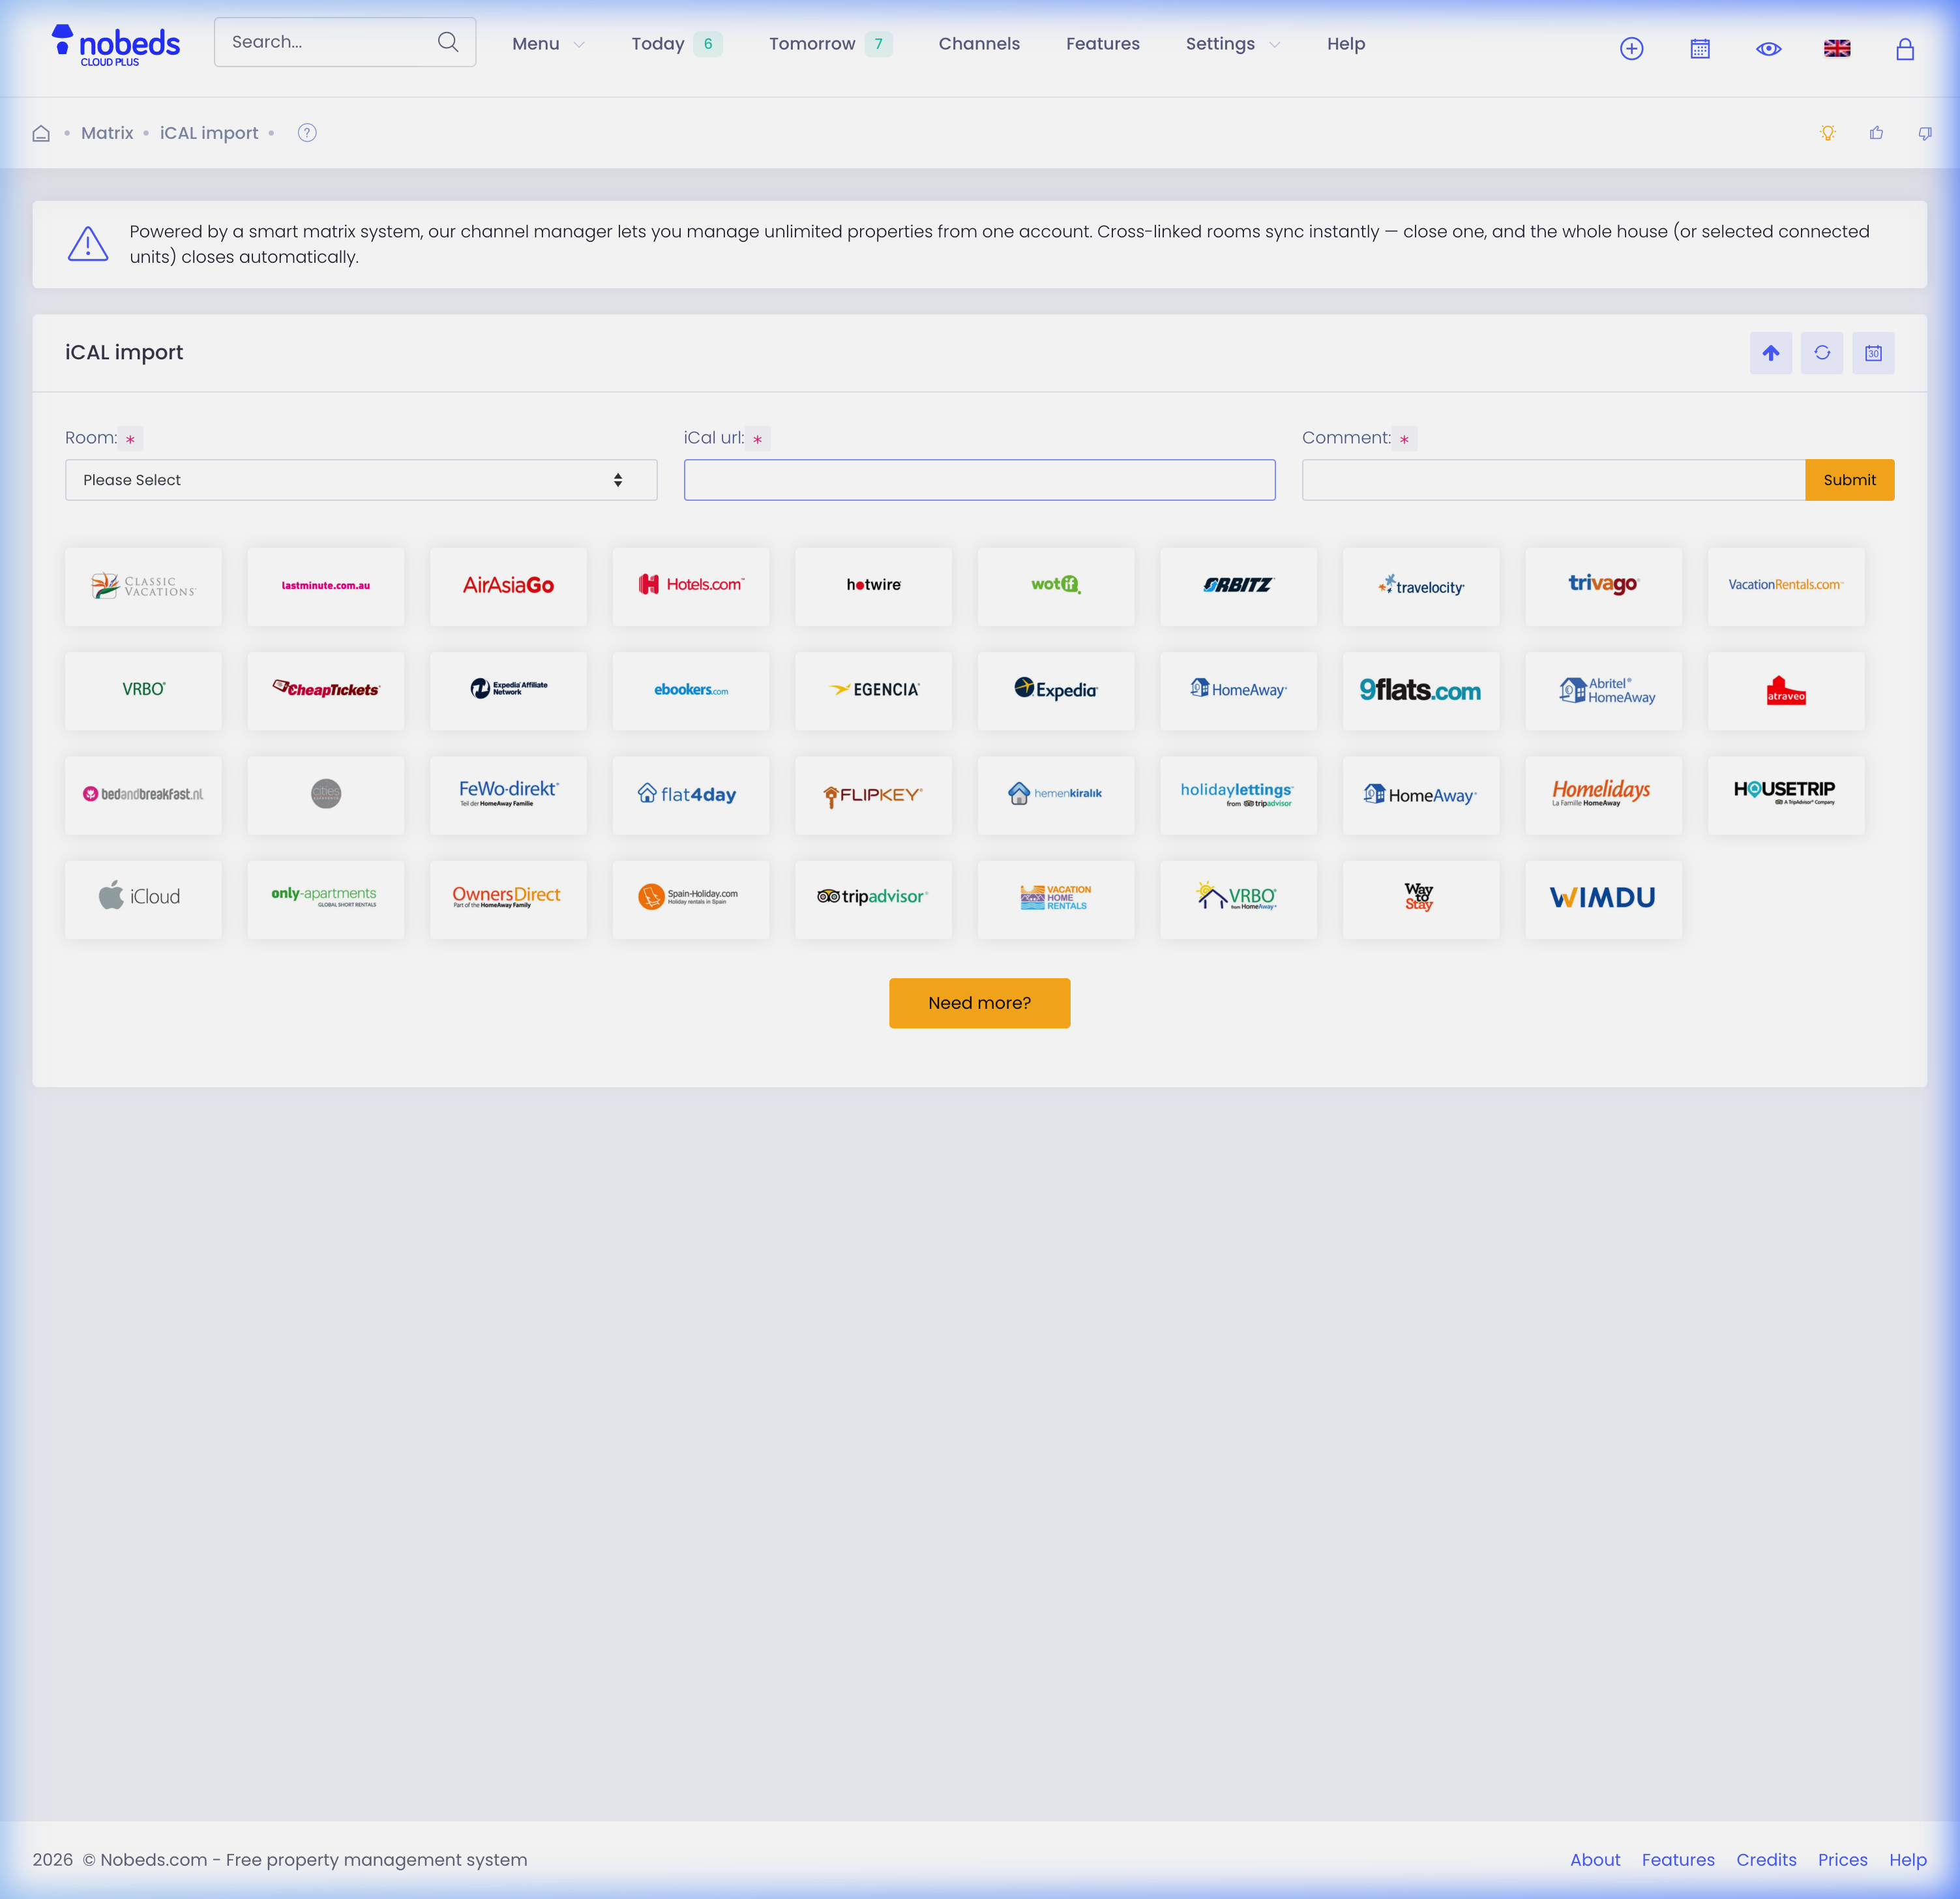Pick the HouseTrip channel tile
The width and height of the screenshot is (1960, 1899).
1785,795
